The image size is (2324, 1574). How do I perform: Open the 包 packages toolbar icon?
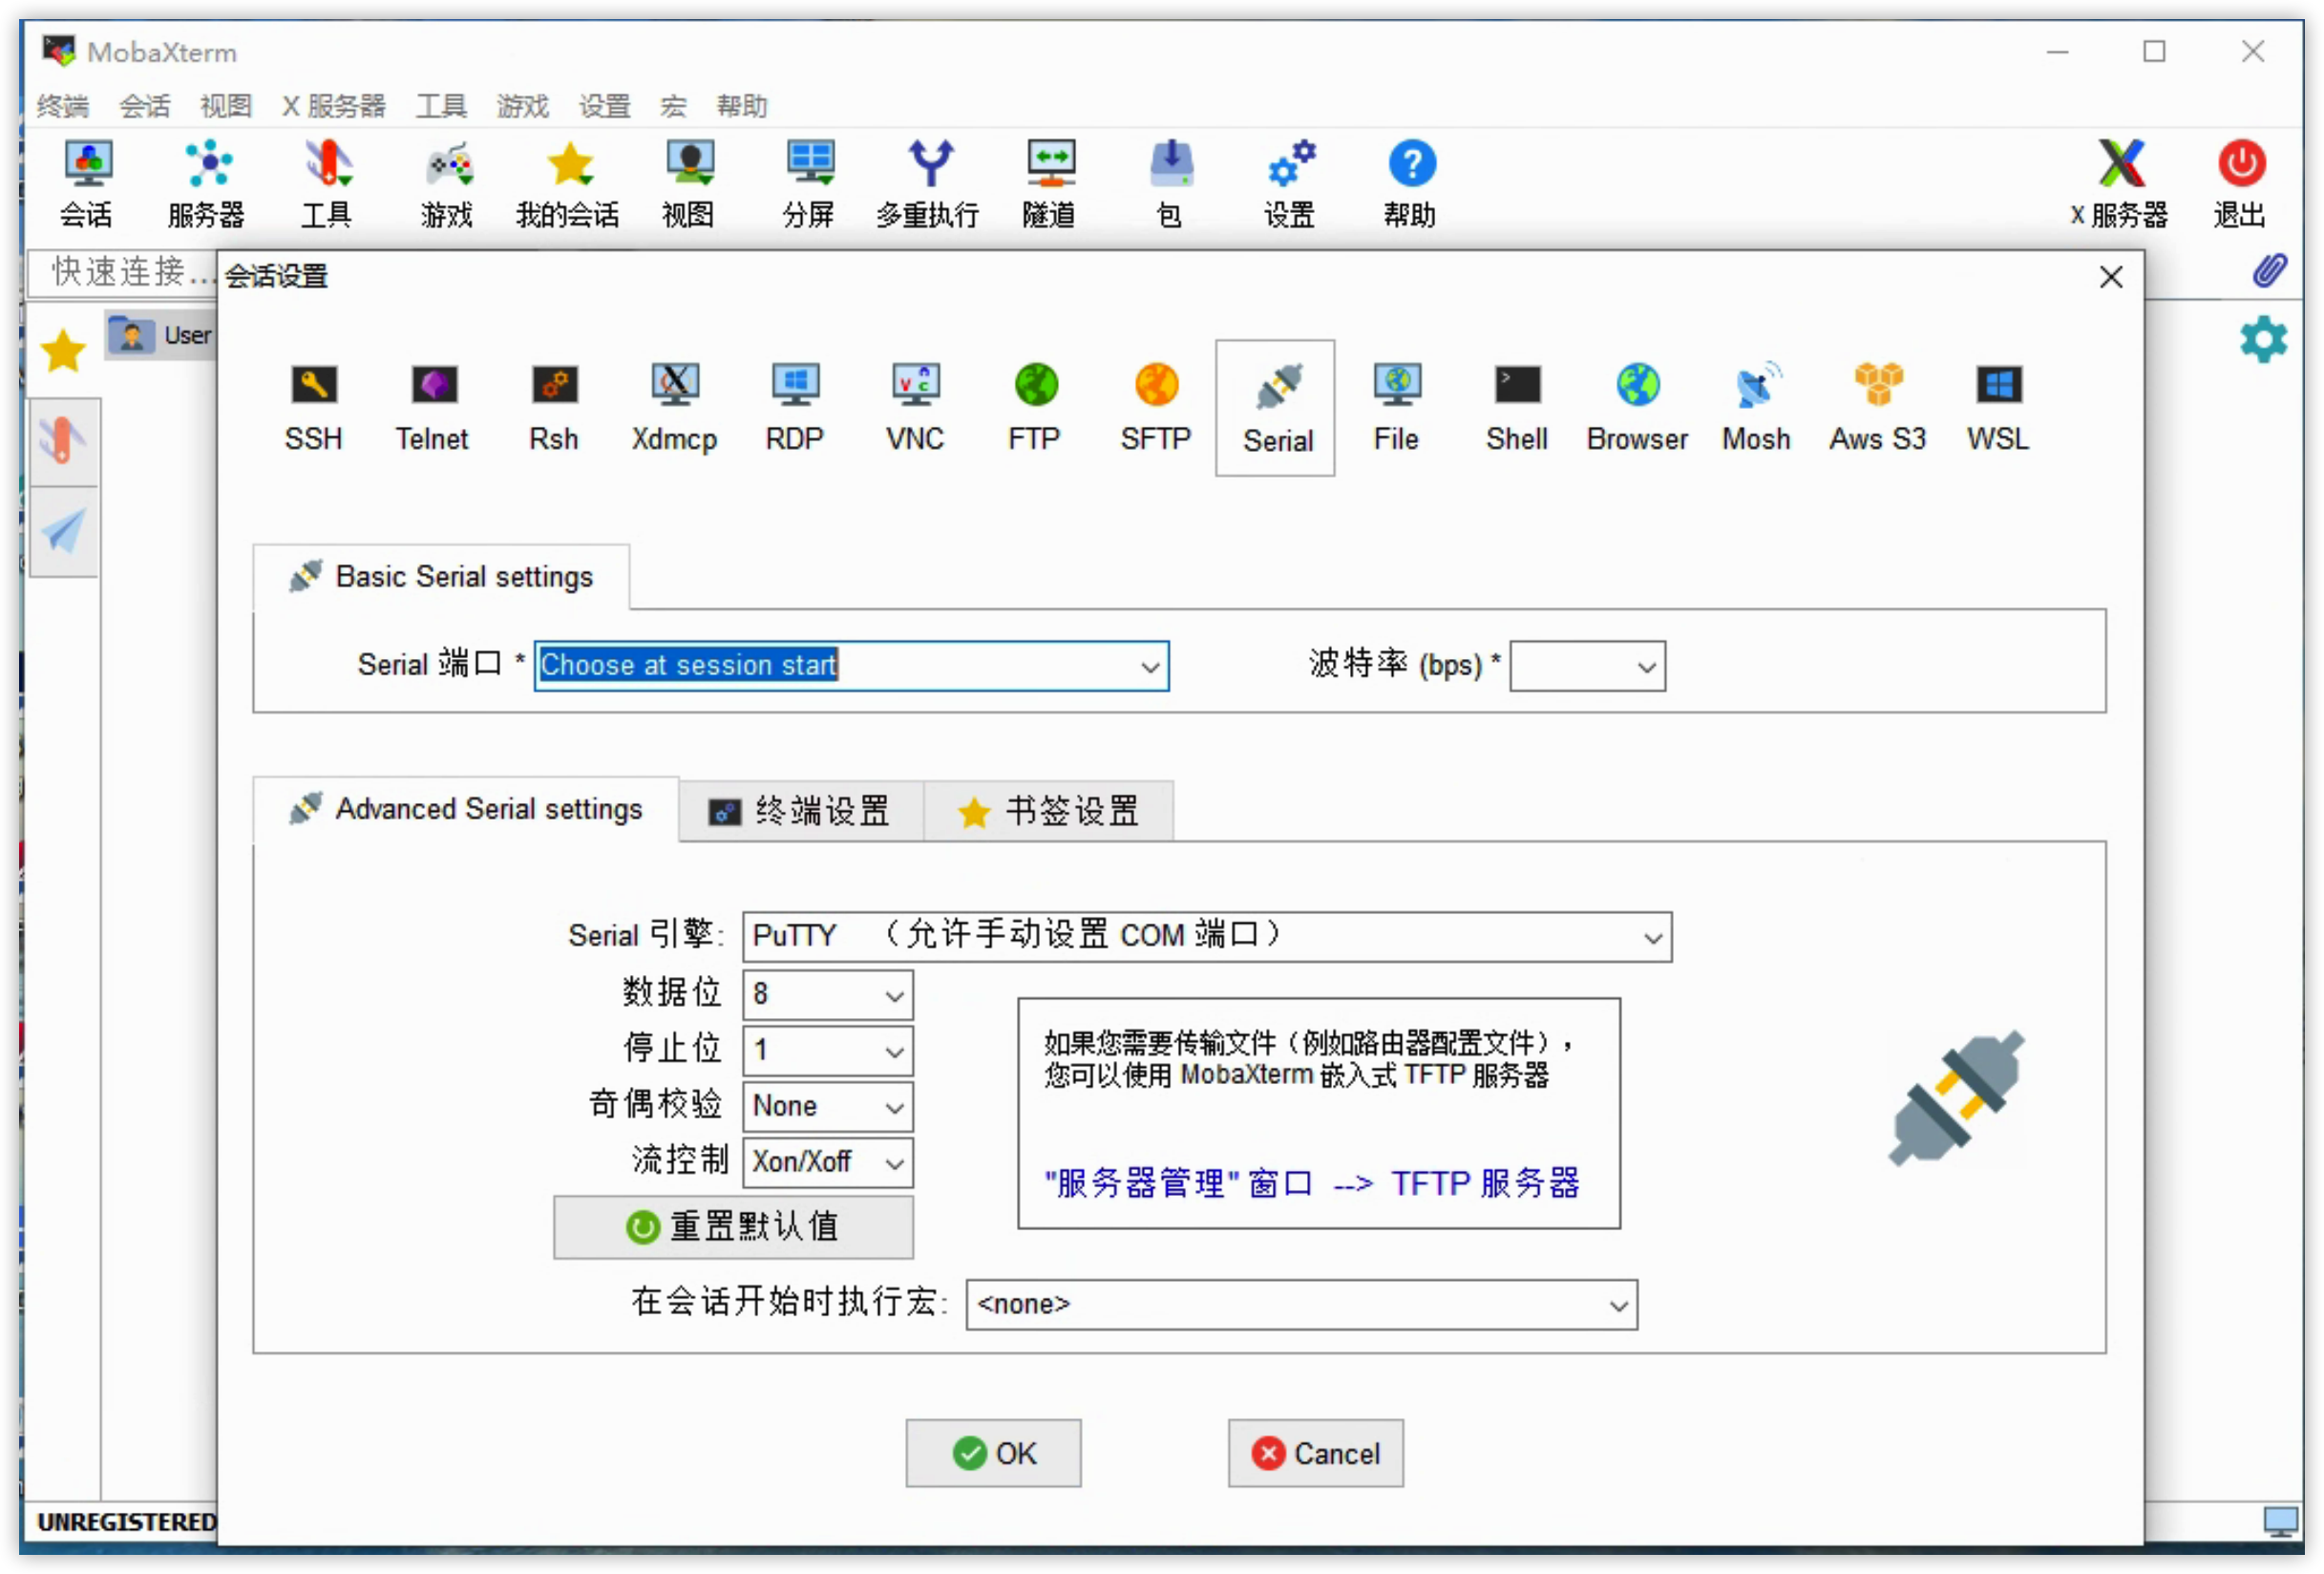1170,184
